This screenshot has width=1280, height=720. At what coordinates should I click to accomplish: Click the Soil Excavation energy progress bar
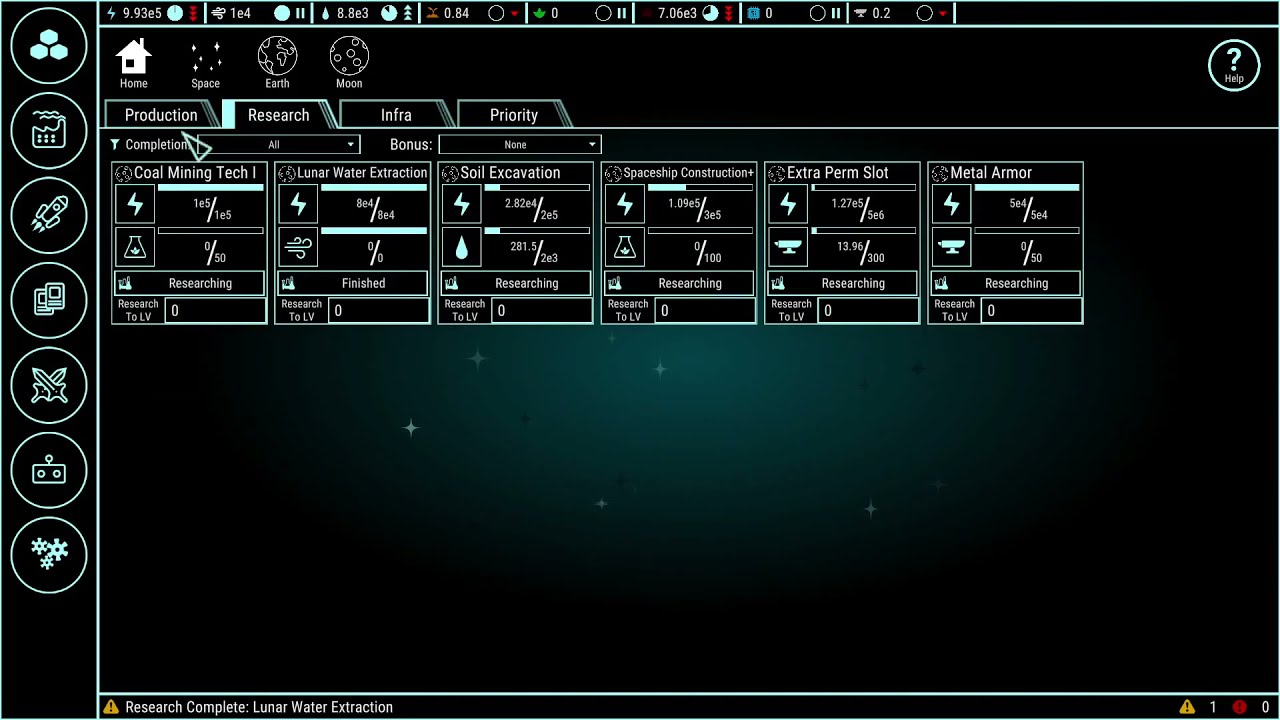coord(537,188)
